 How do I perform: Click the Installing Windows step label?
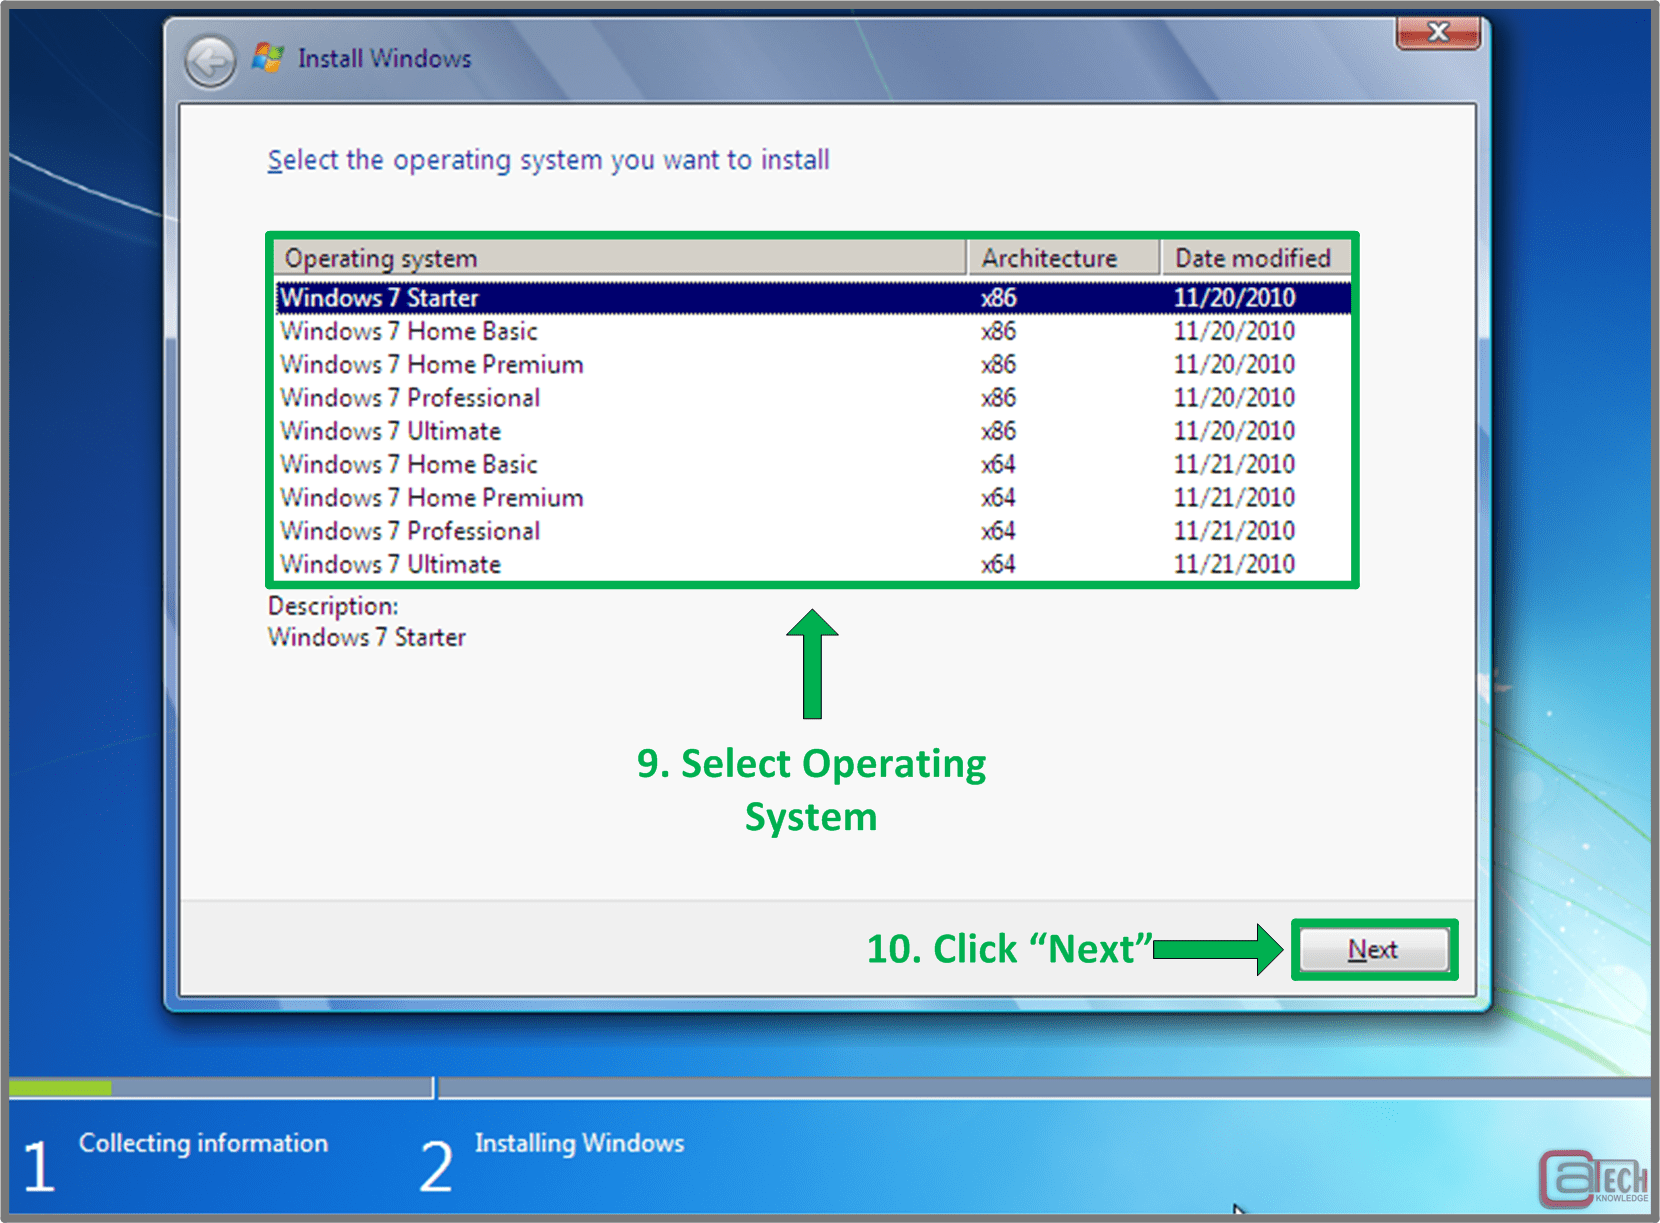point(580,1143)
